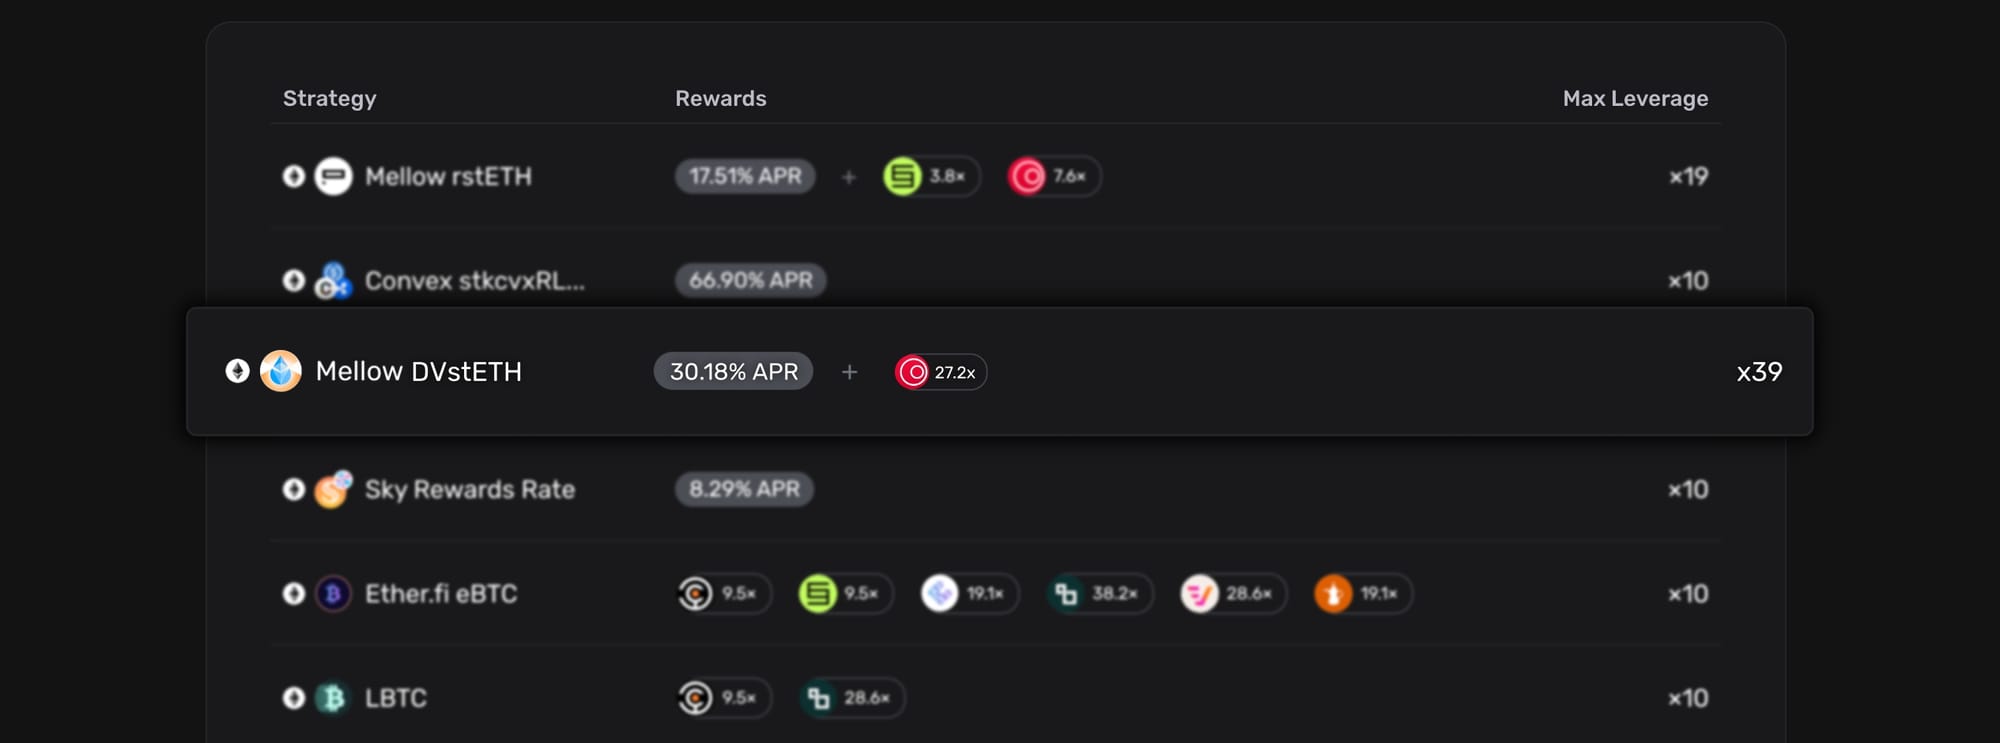
Task: Click the orange 19.1x reward badge
Action: point(1362,594)
